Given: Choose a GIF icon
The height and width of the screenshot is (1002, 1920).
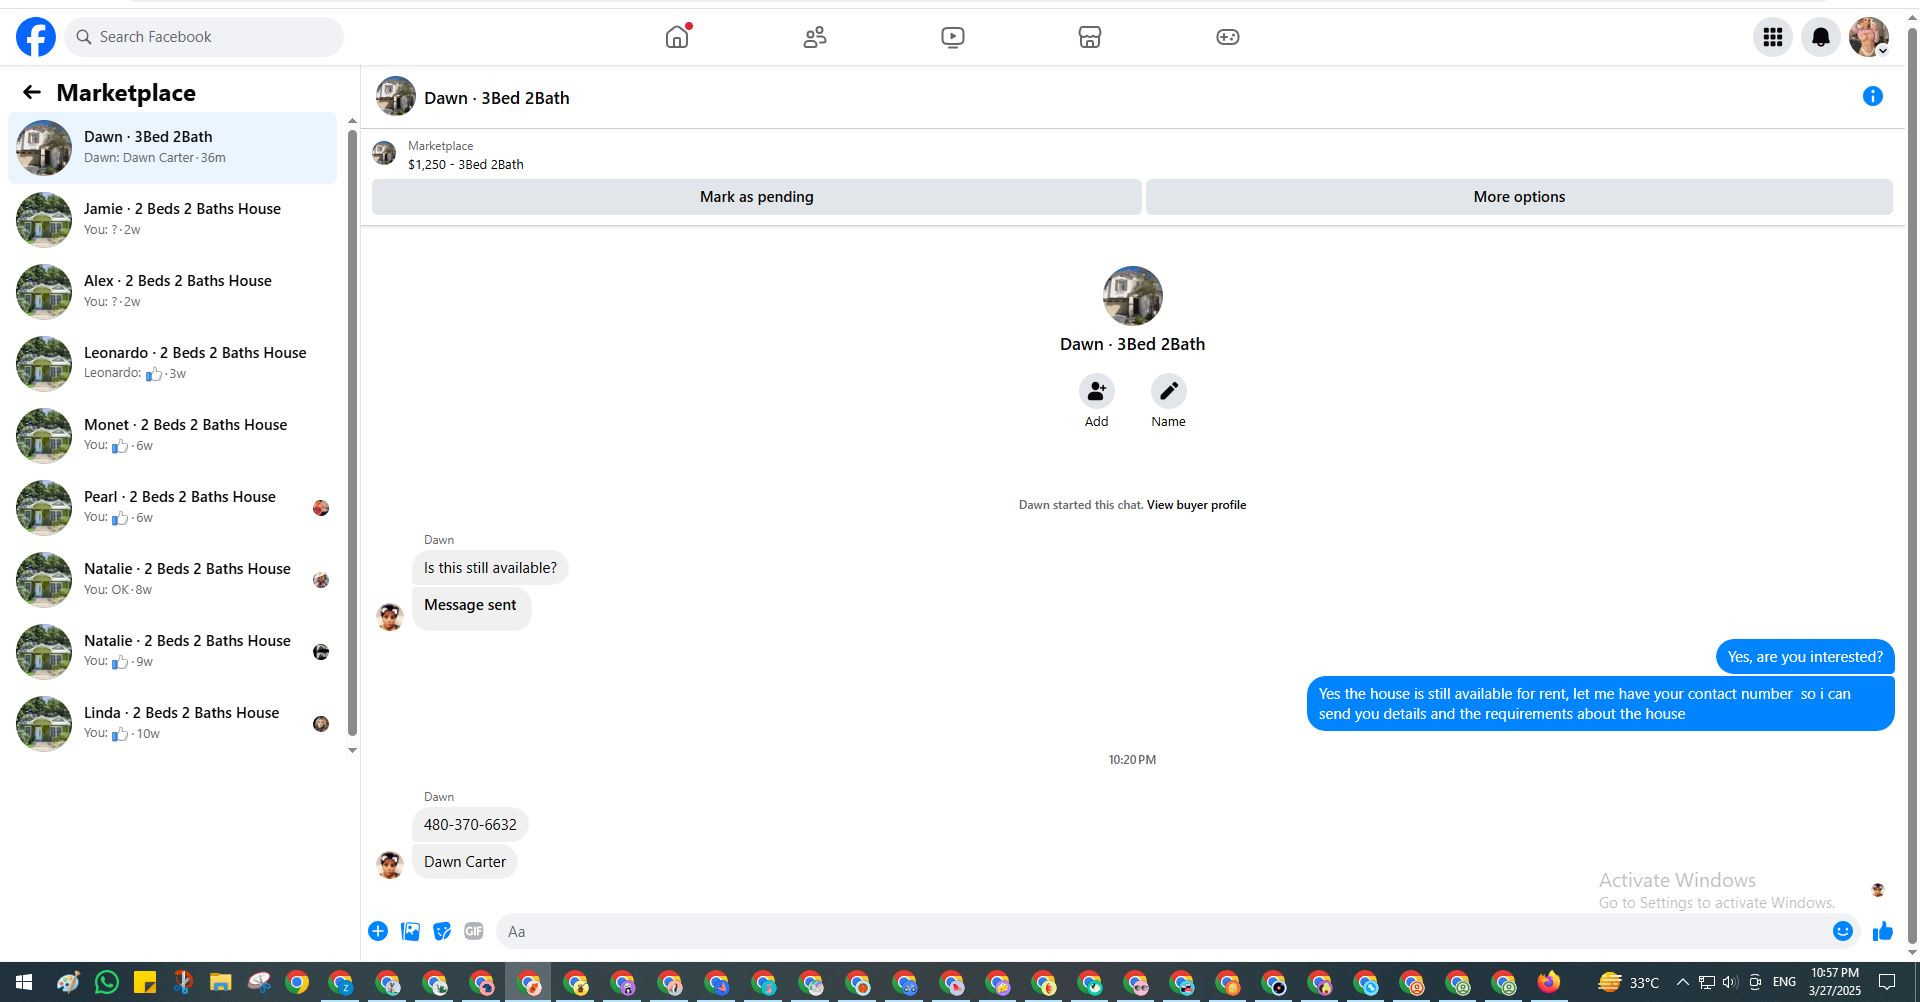Looking at the screenshot, I should pos(474,932).
